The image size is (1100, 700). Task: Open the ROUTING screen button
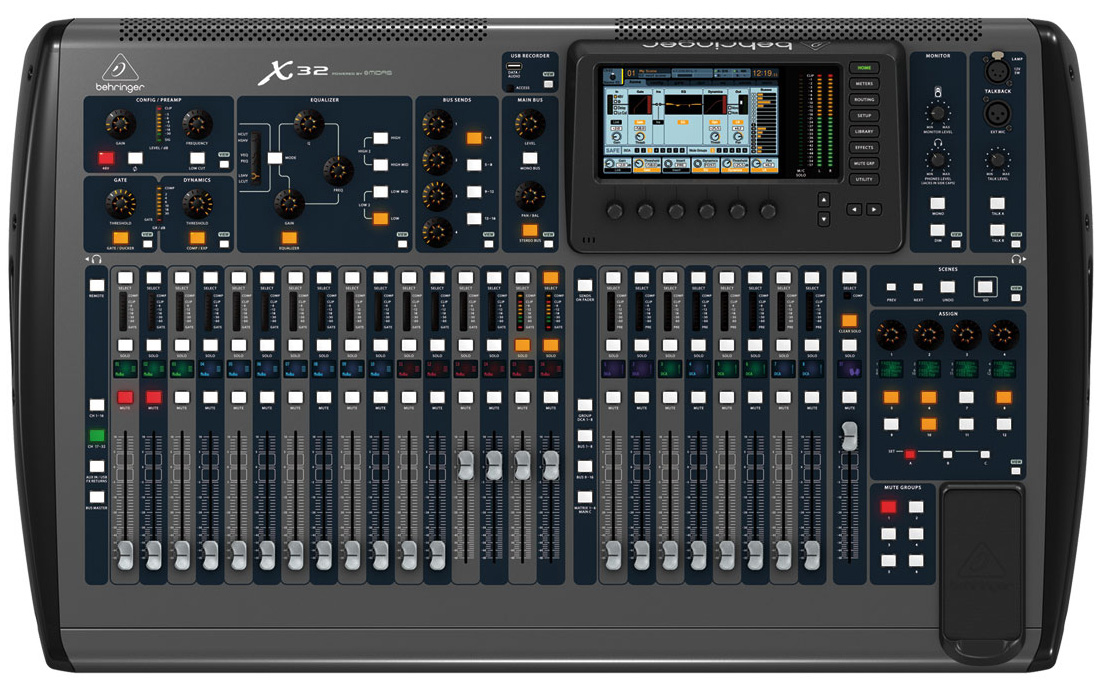pyautogui.click(x=864, y=100)
